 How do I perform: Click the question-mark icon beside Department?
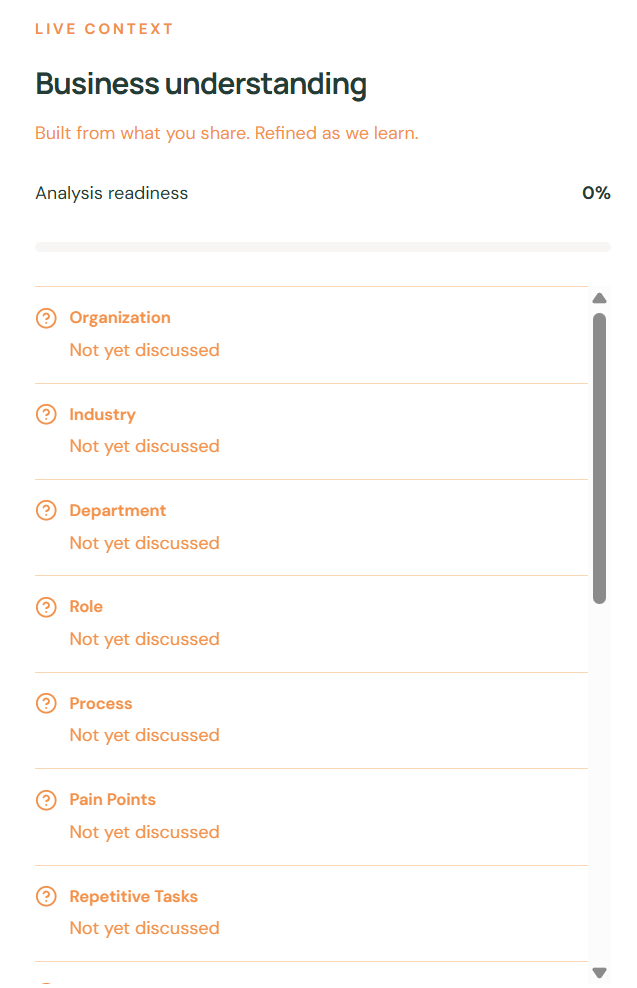46,510
